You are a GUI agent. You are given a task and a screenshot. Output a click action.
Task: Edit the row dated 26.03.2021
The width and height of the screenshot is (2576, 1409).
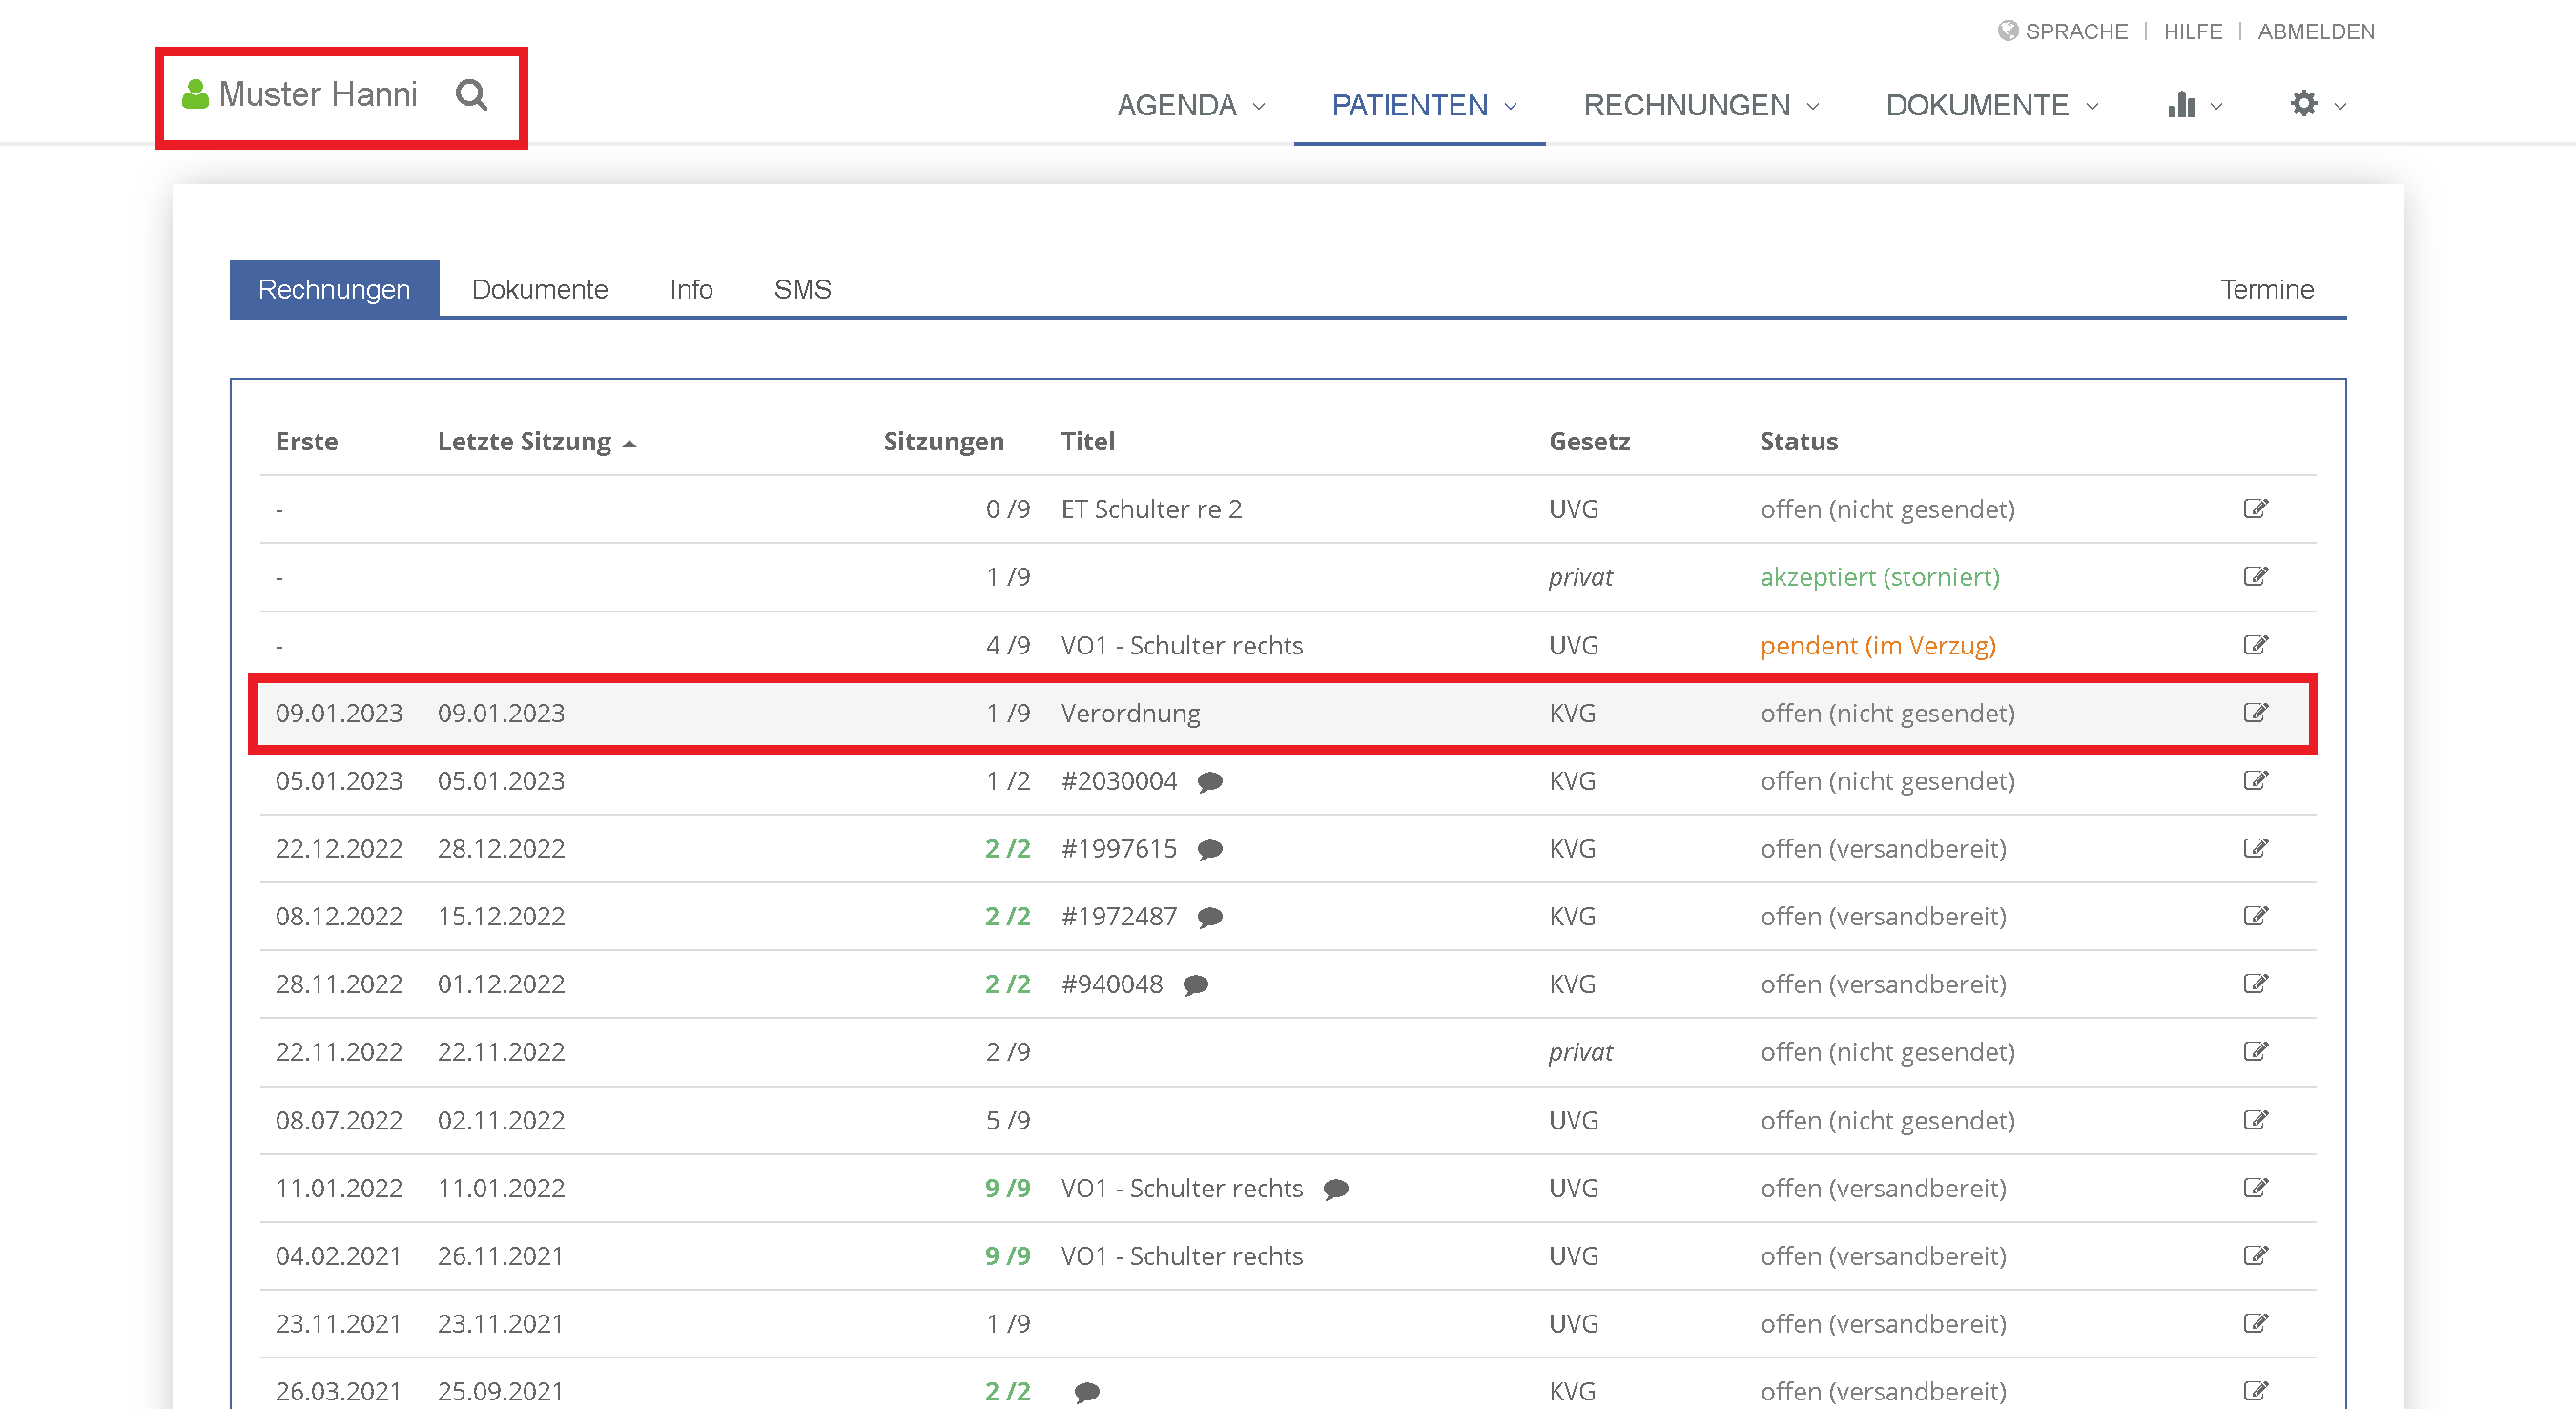[2255, 1391]
